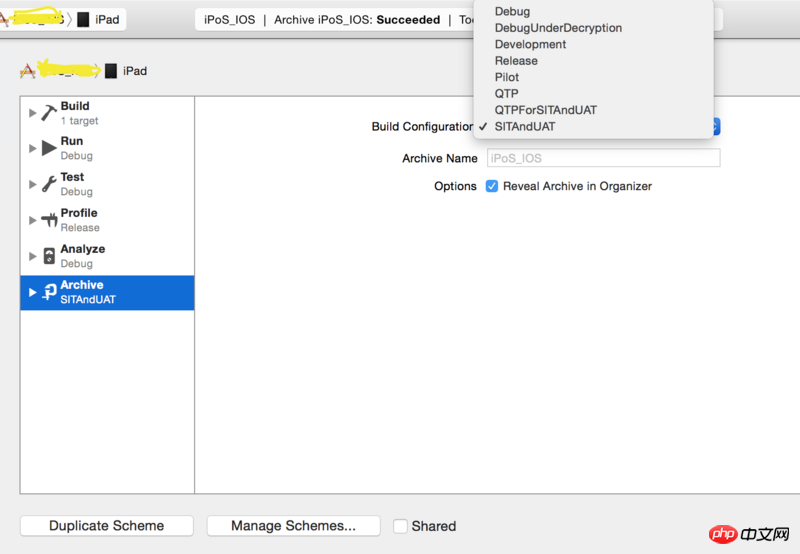Click the Test wrench icon

(49, 184)
